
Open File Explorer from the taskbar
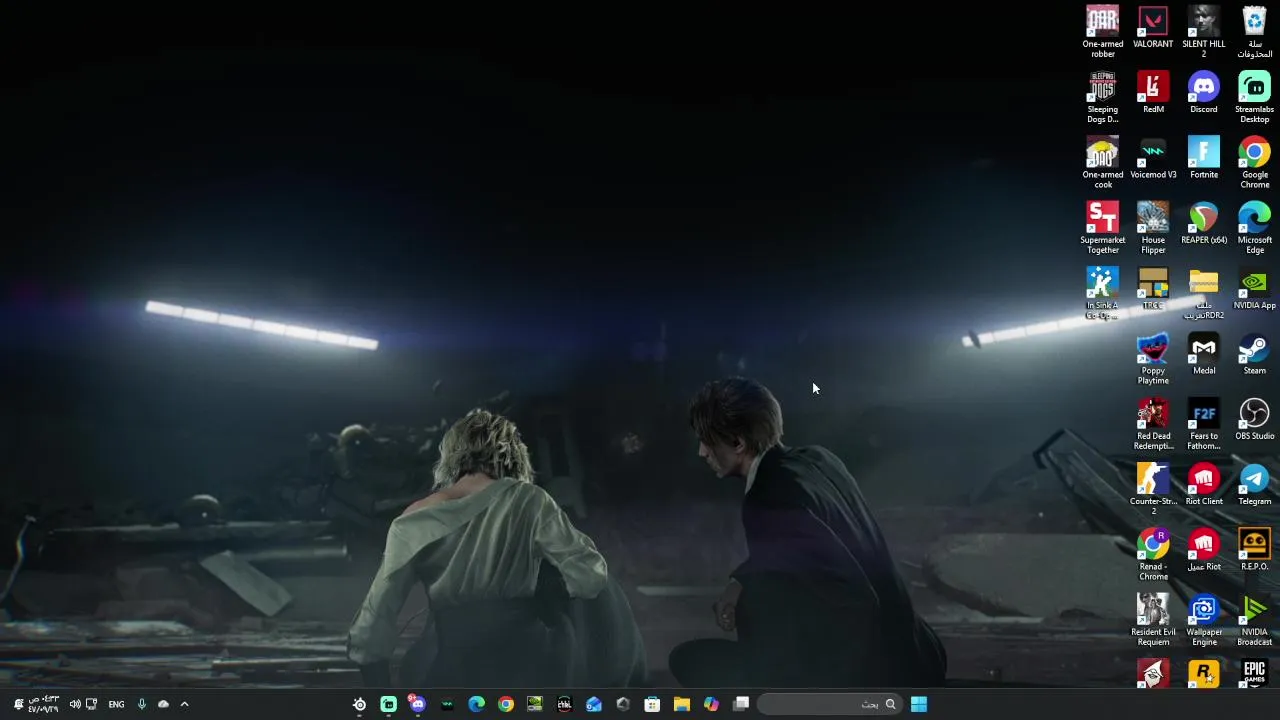(681, 704)
